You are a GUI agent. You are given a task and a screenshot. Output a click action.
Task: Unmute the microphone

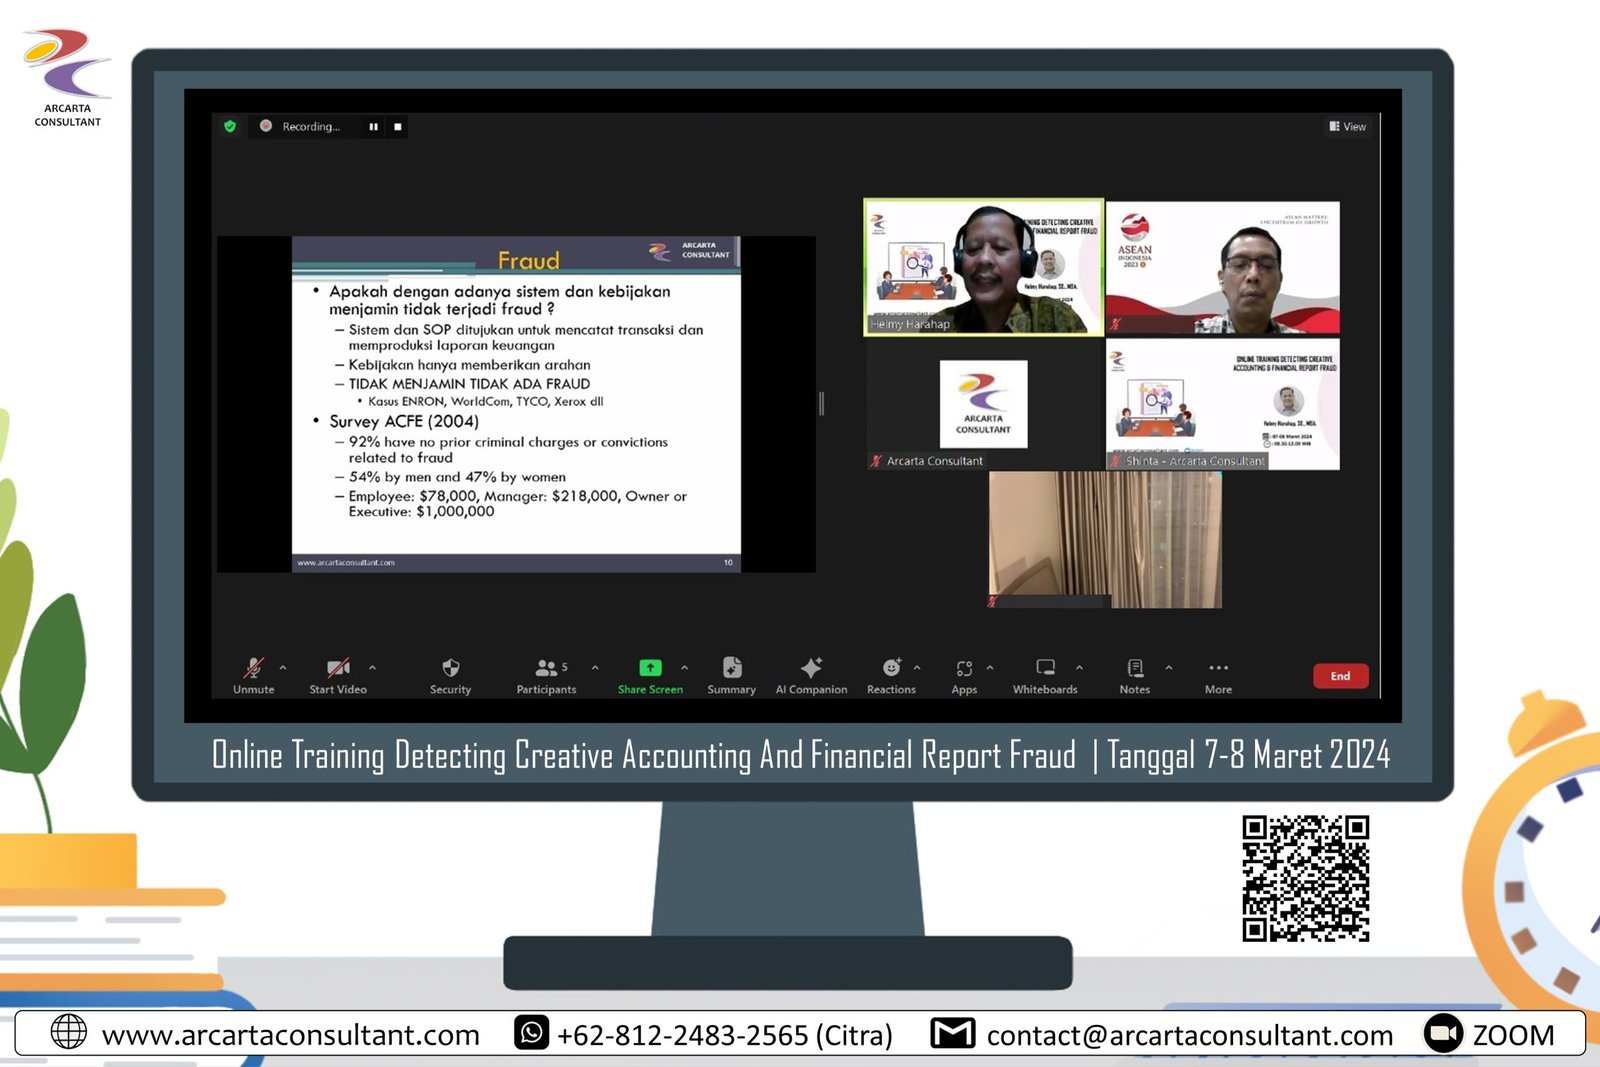click(x=254, y=669)
